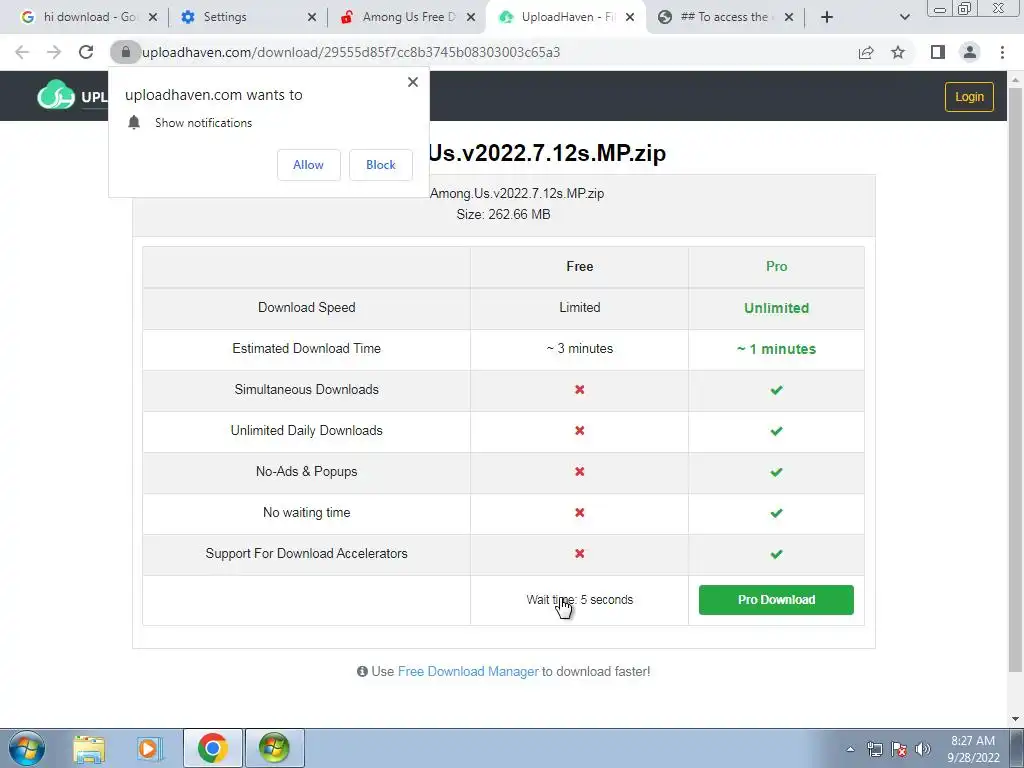
Task: Click 'Size: 262.66 MB' text
Action: (x=503, y=214)
